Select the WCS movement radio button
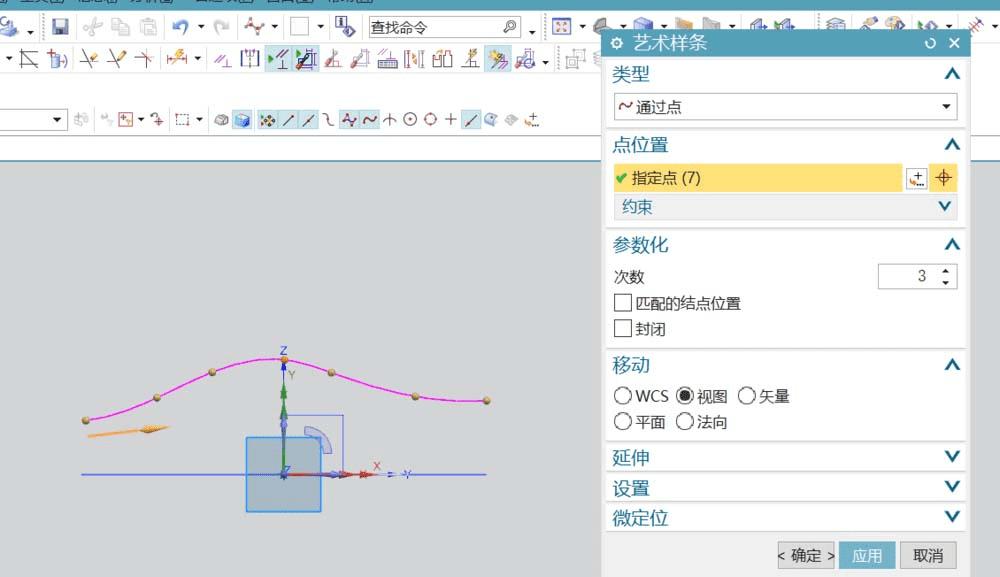 (622, 396)
